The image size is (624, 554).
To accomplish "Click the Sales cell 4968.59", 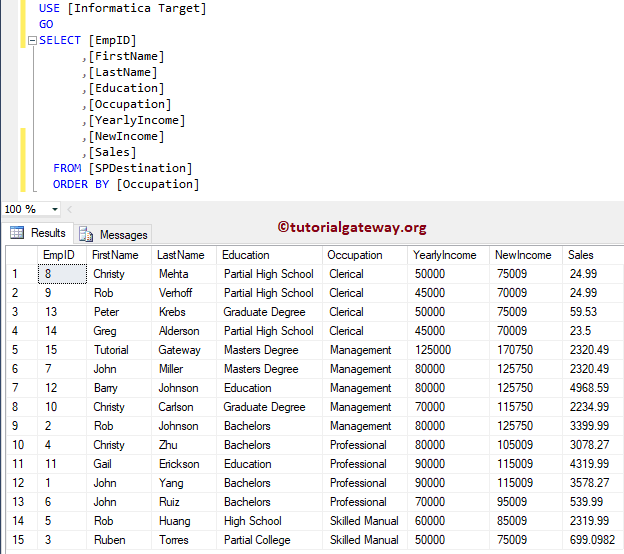I will tap(593, 388).
